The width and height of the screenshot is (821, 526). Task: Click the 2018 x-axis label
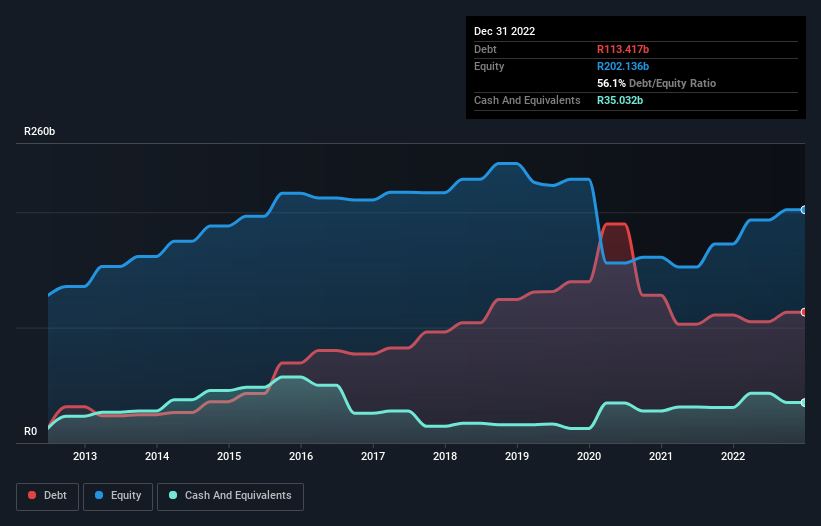click(x=445, y=456)
